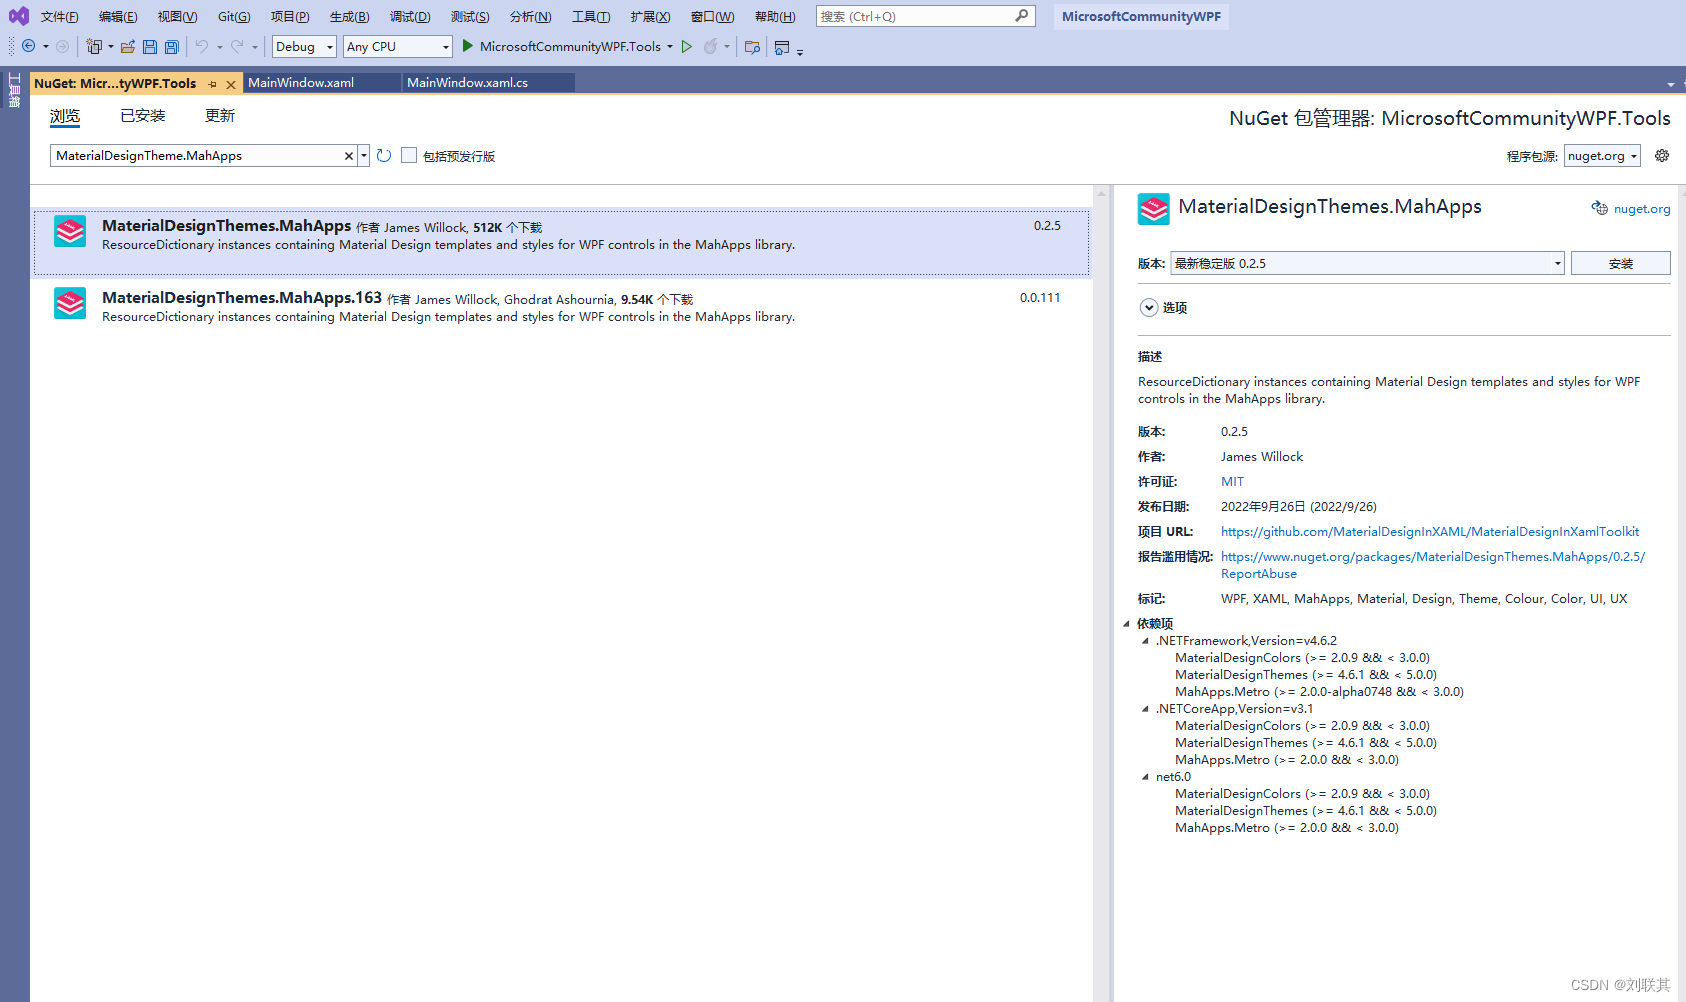Click the MaterialDesignThemes.MahApps package icon in the list

pos(70,231)
